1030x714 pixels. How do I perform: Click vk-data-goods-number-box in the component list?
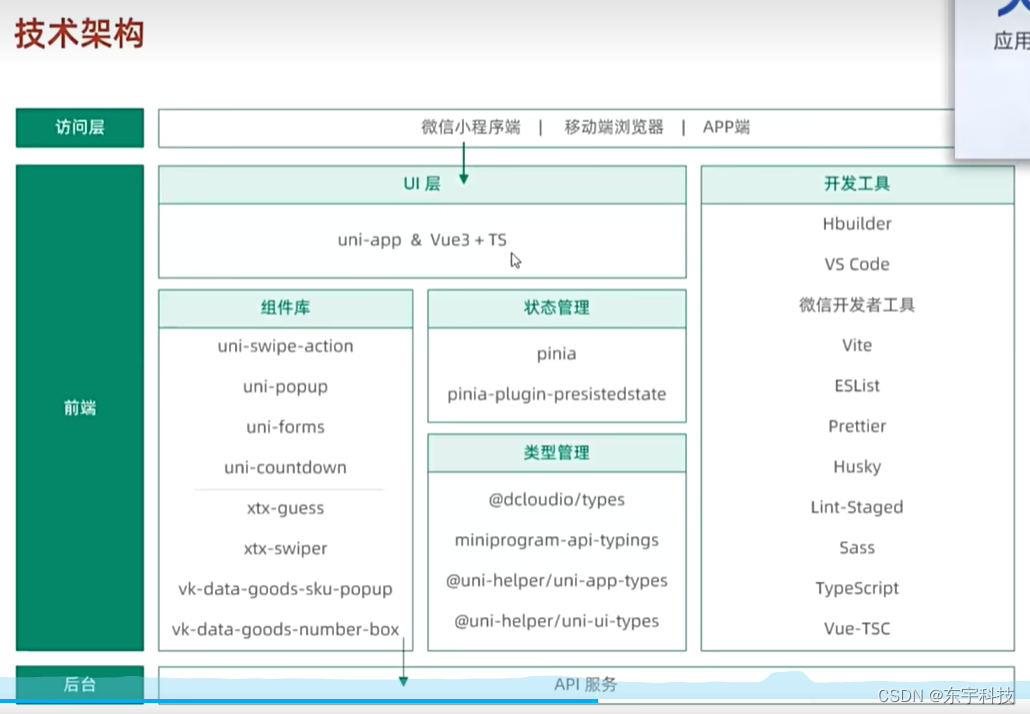click(x=286, y=629)
